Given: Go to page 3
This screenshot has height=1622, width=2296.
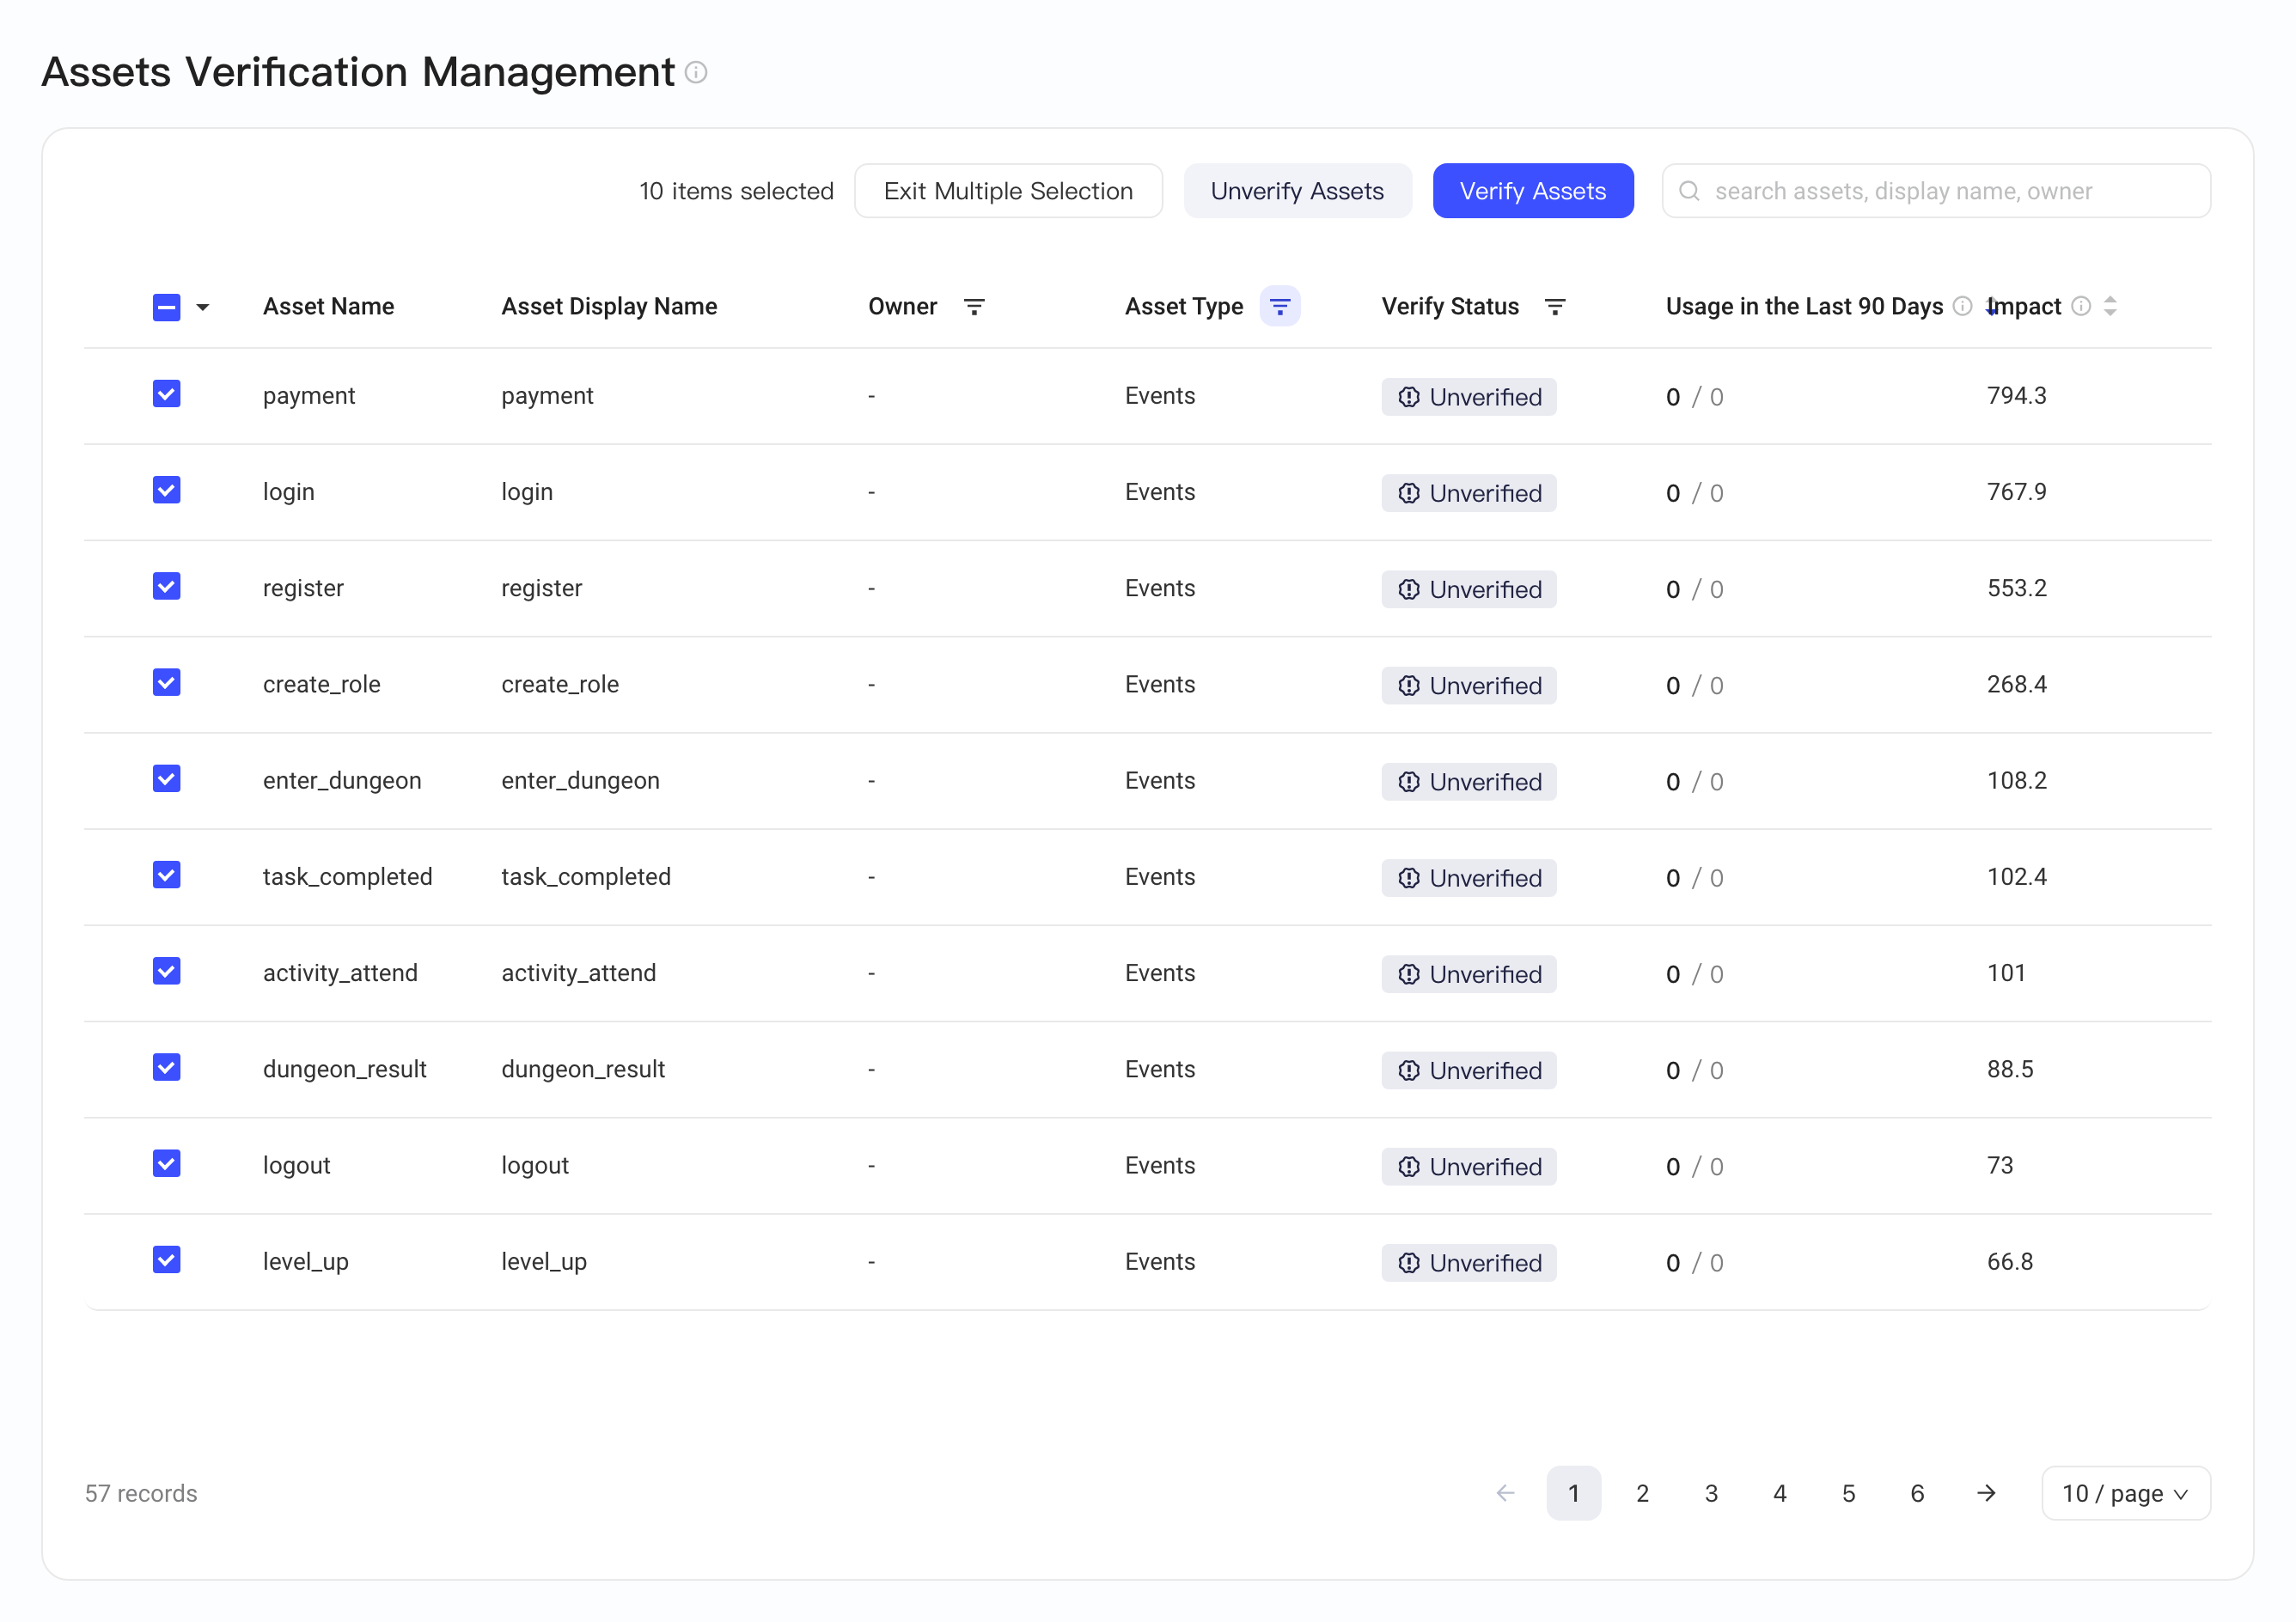Looking at the screenshot, I should [x=1711, y=1493].
